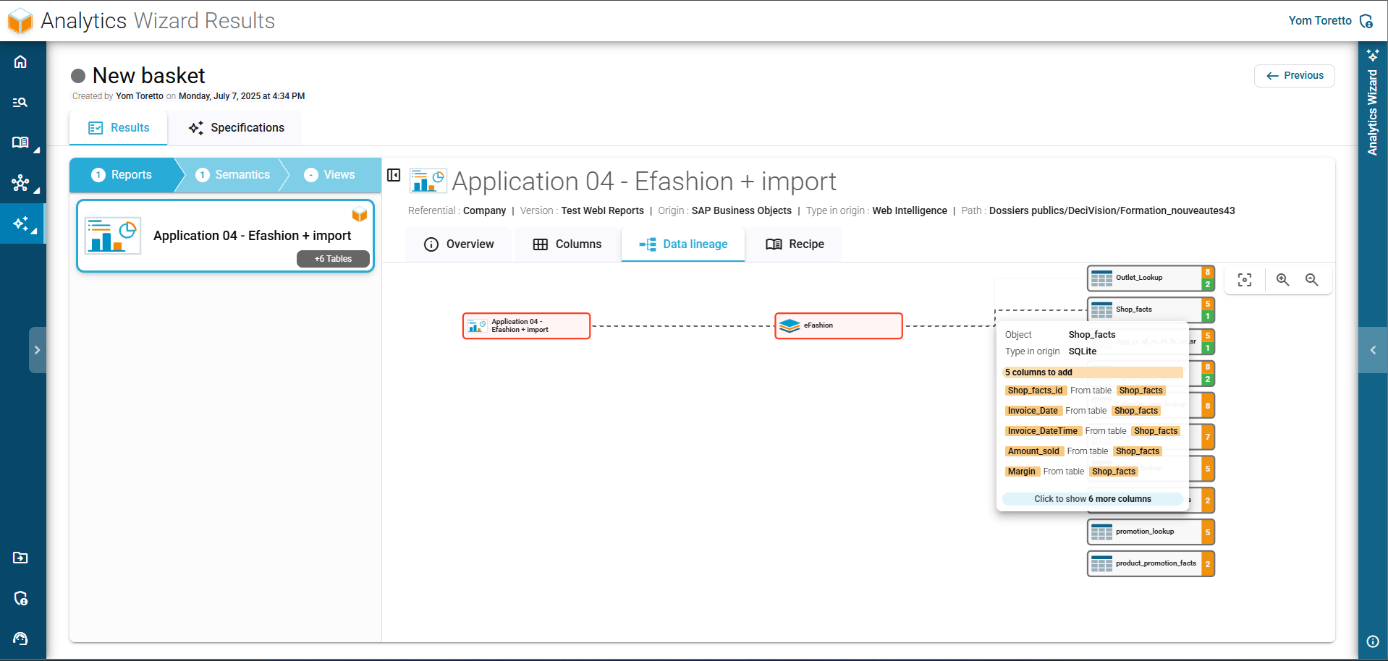This screenshot has height=661, width=1388.
Task: Expand the Analytics Wizard right panel arrow
Action: click(1373, 350)
